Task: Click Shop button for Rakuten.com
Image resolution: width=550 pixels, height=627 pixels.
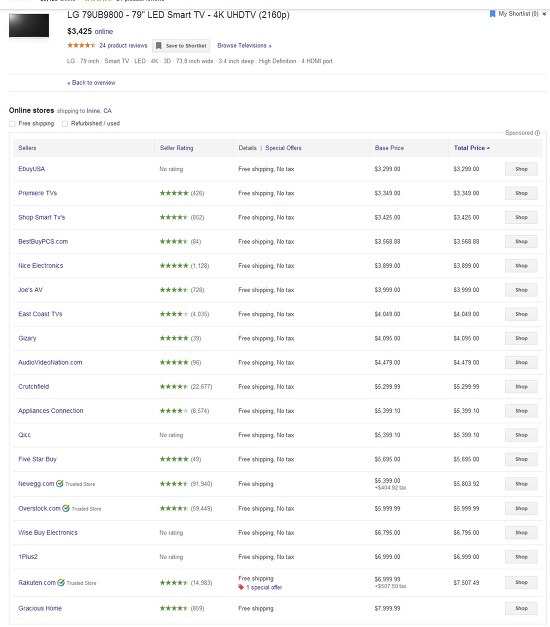Action: (521, 583)
